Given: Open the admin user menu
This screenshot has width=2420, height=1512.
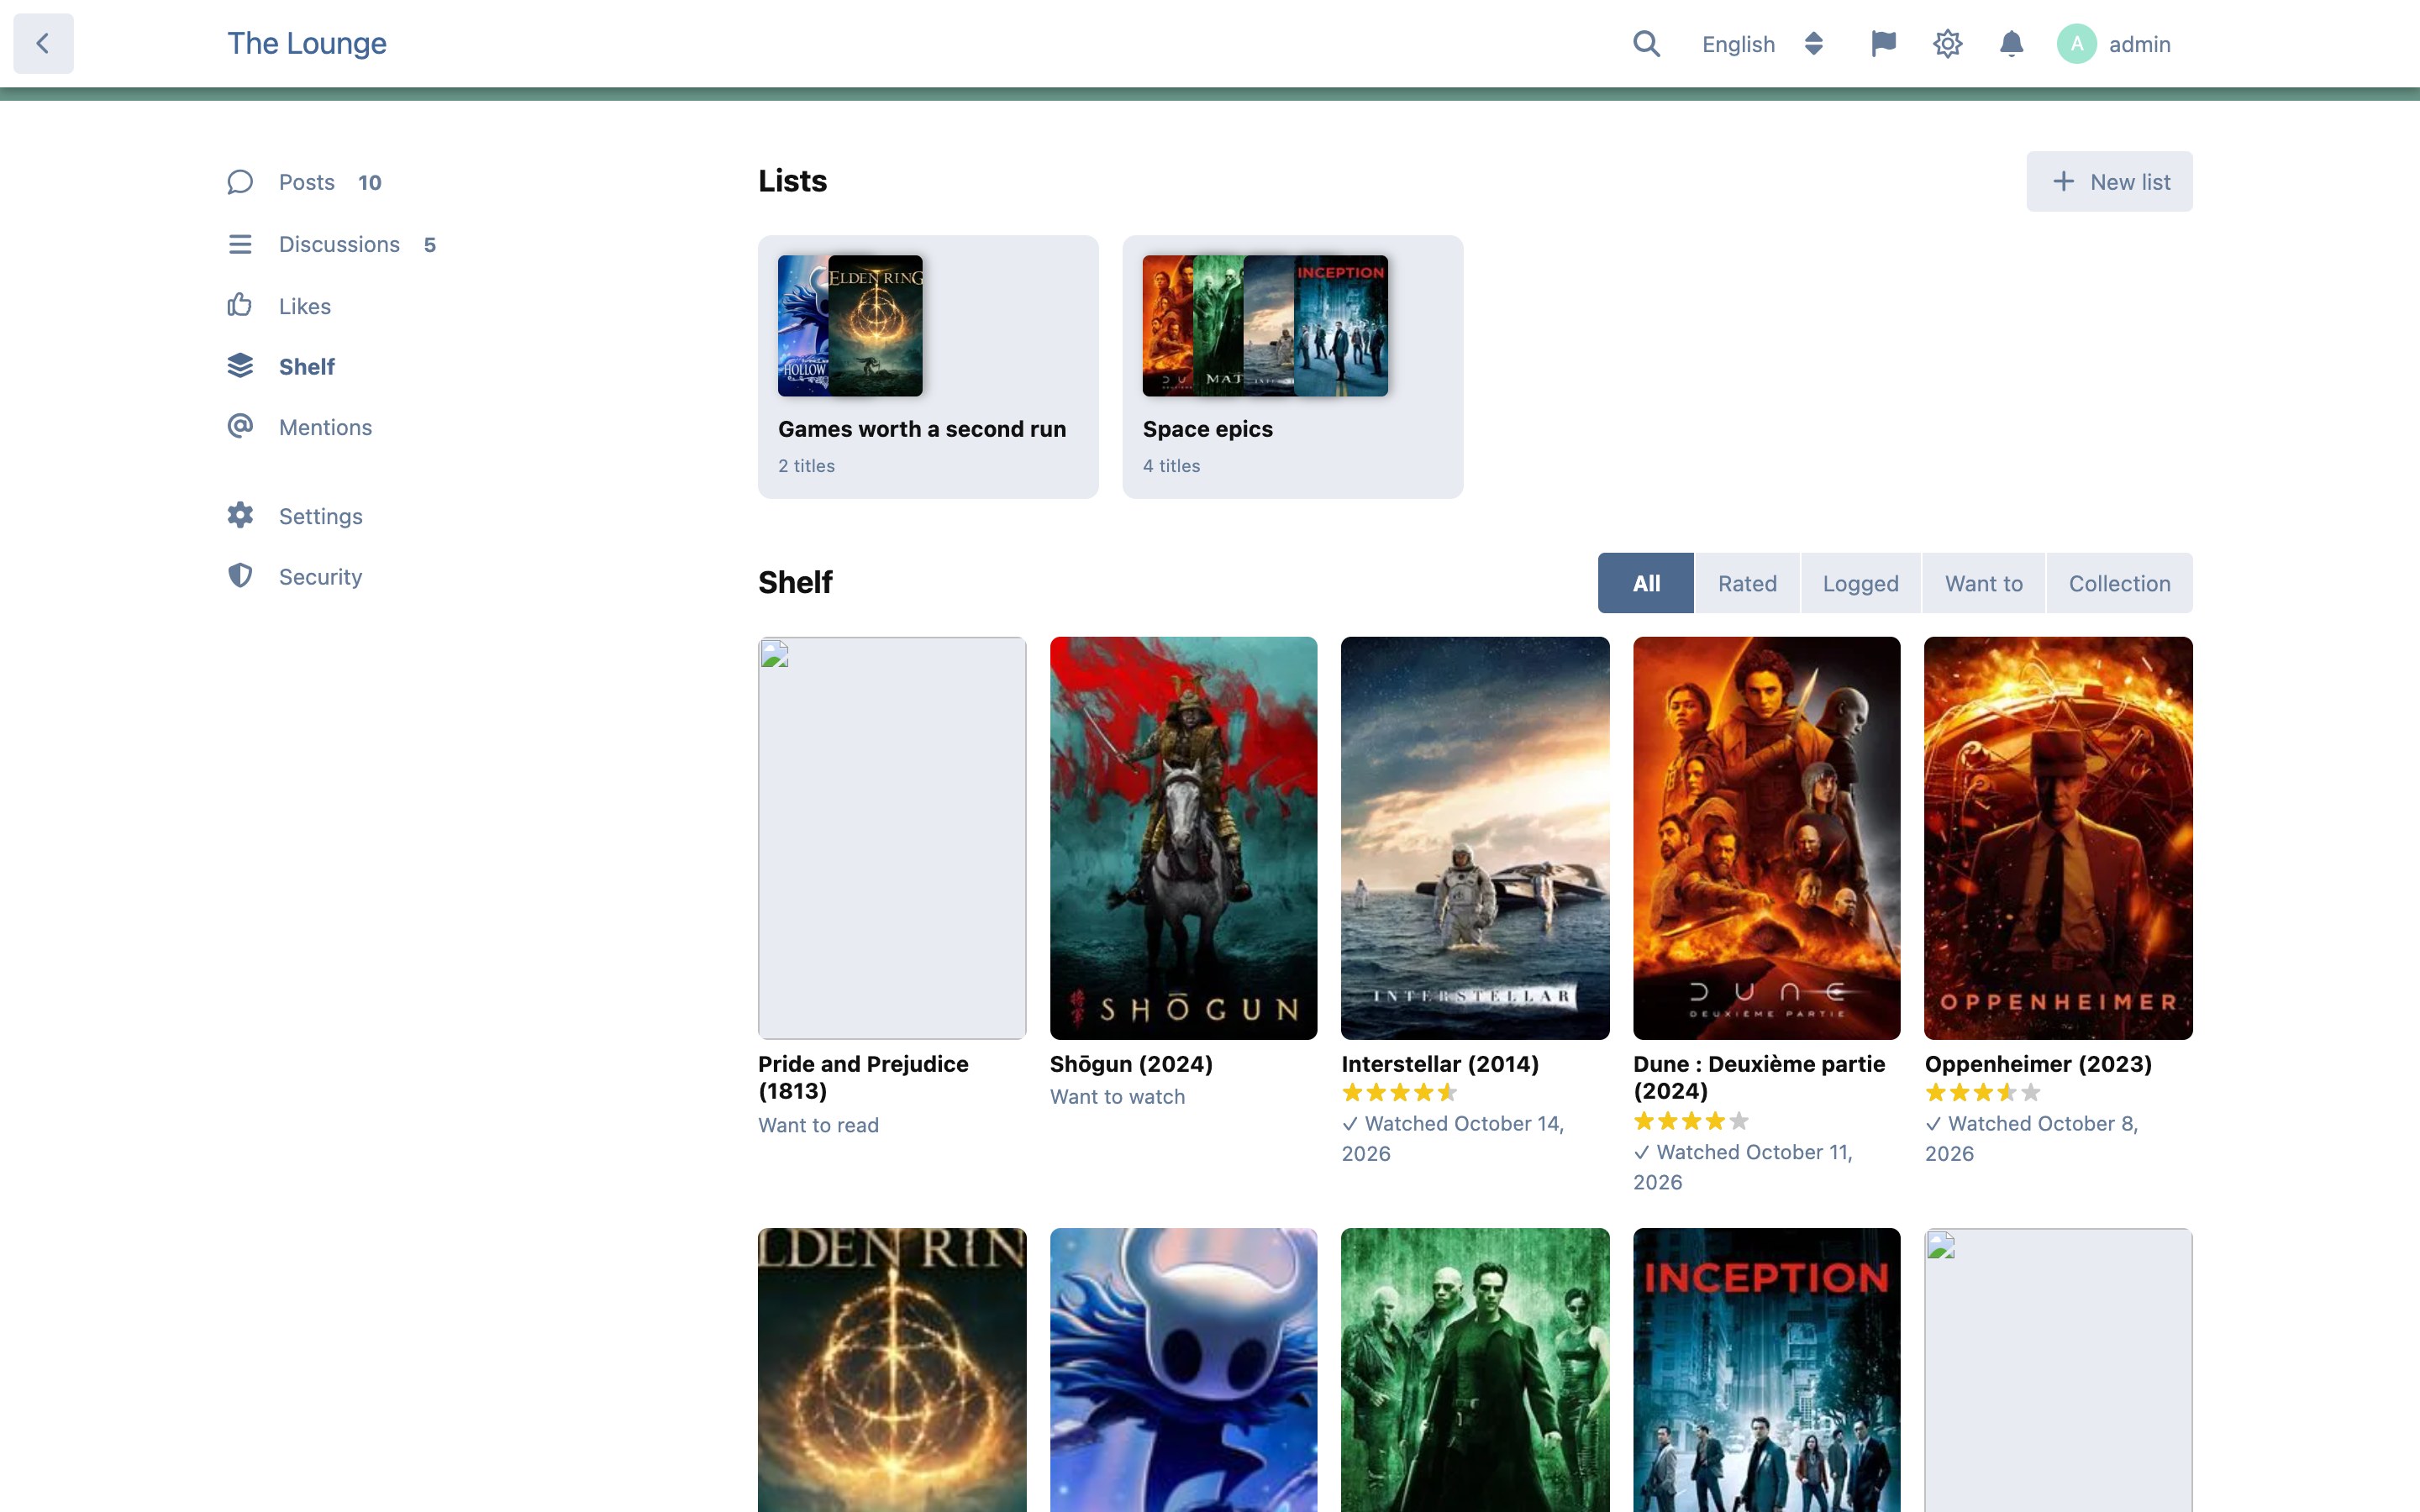Looking at the screenshot, I should coord(2114,44).
